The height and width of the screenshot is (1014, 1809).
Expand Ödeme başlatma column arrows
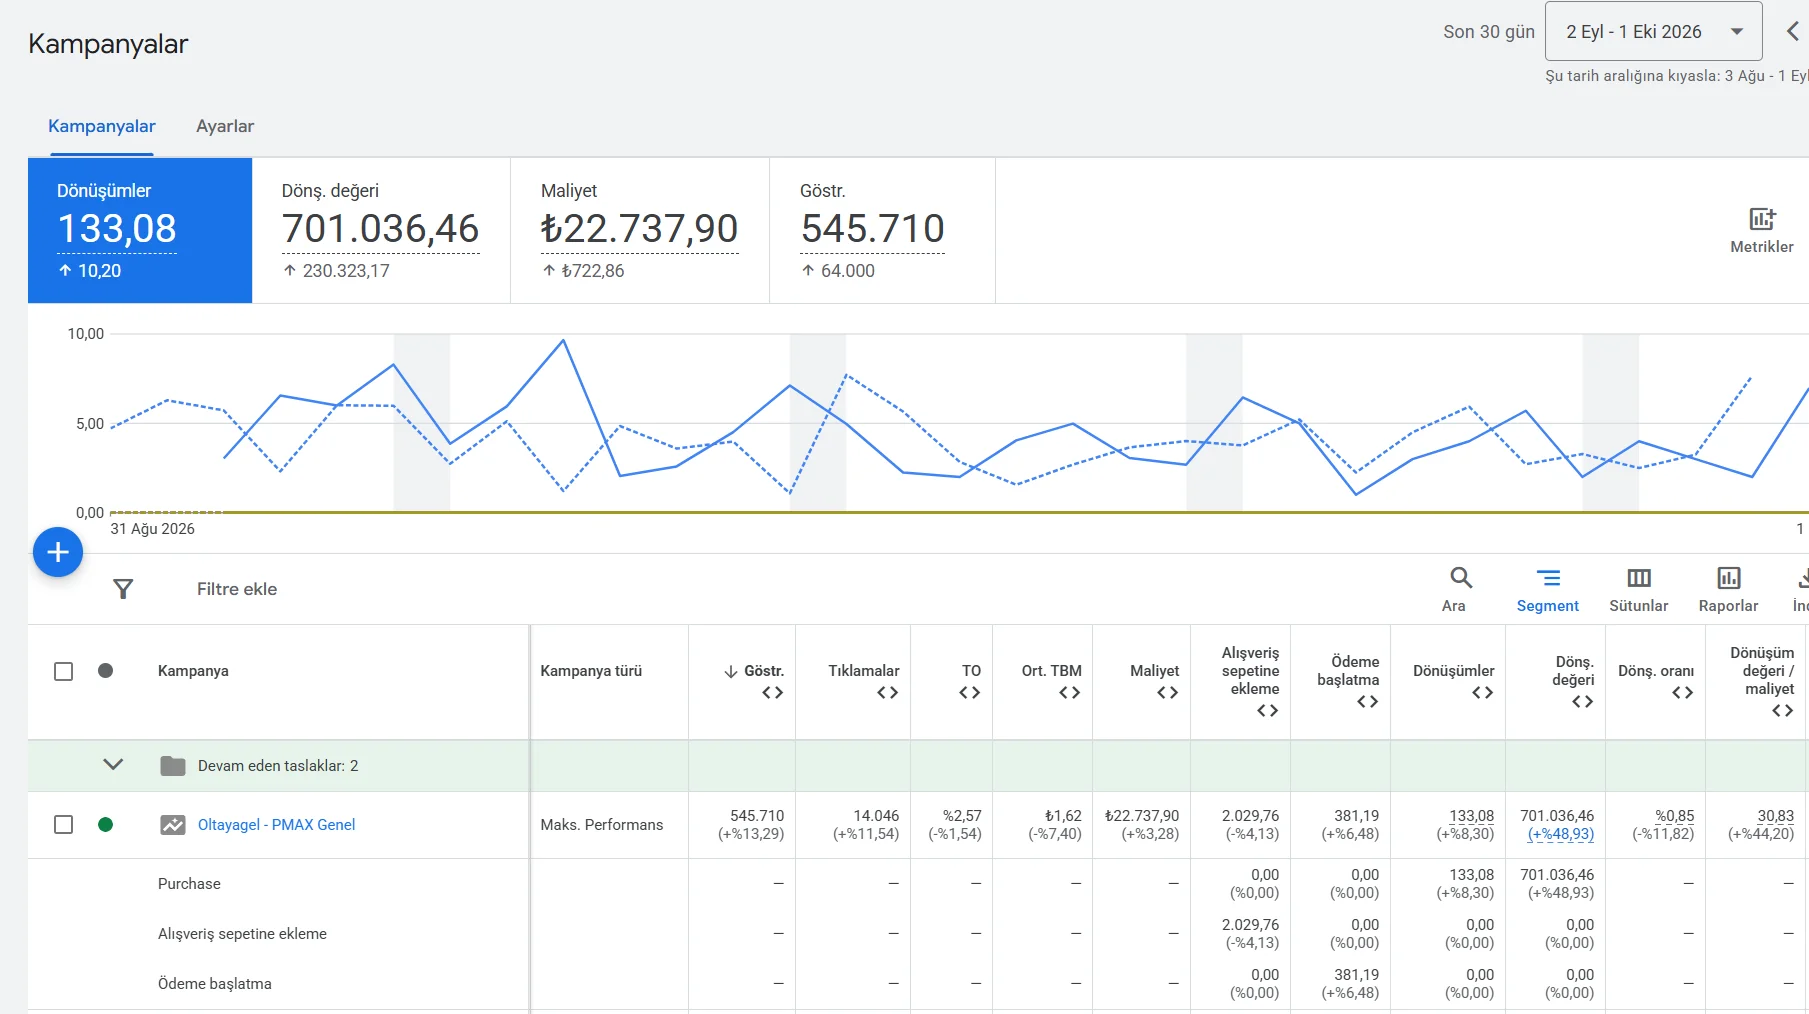(x=1367, y=702)
